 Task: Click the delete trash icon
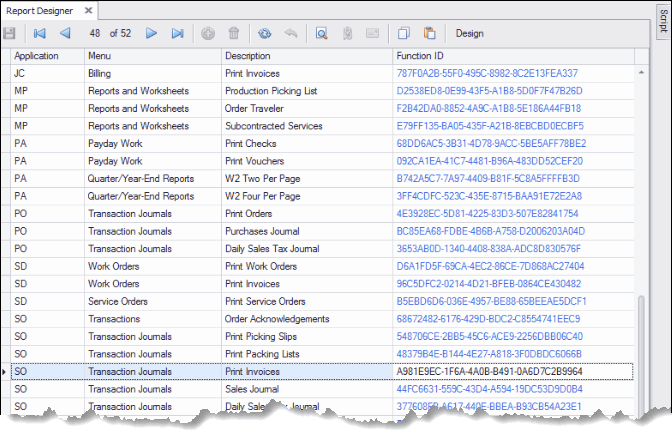(x=233, y=33)
